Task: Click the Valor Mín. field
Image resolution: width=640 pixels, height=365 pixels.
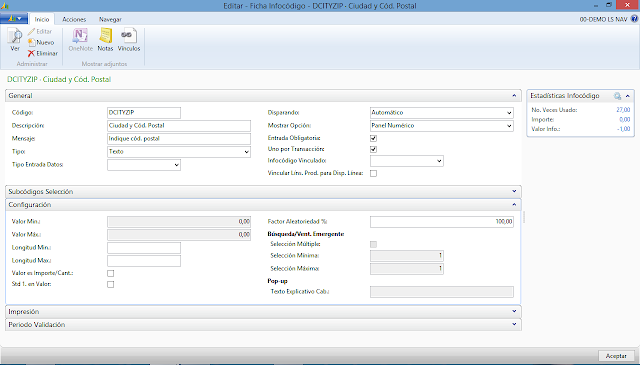Action: point(179,222)
